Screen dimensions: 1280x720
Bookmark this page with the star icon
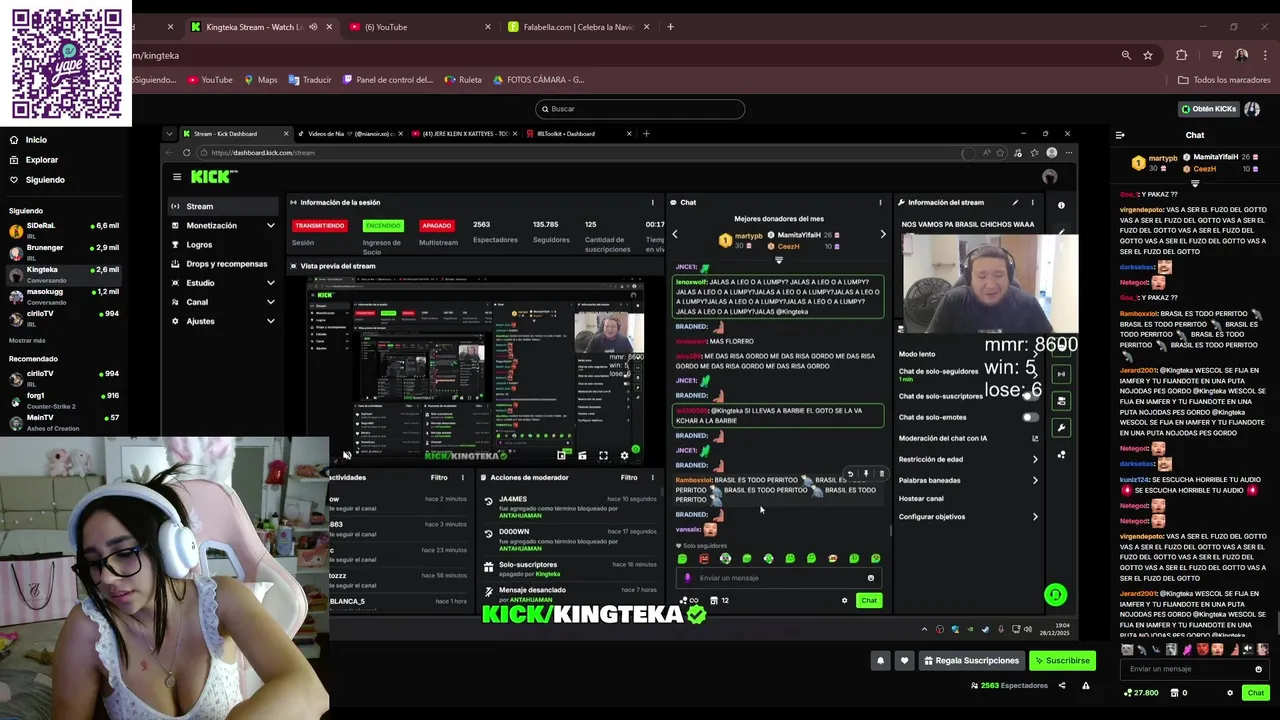[x=1148, y=55]
